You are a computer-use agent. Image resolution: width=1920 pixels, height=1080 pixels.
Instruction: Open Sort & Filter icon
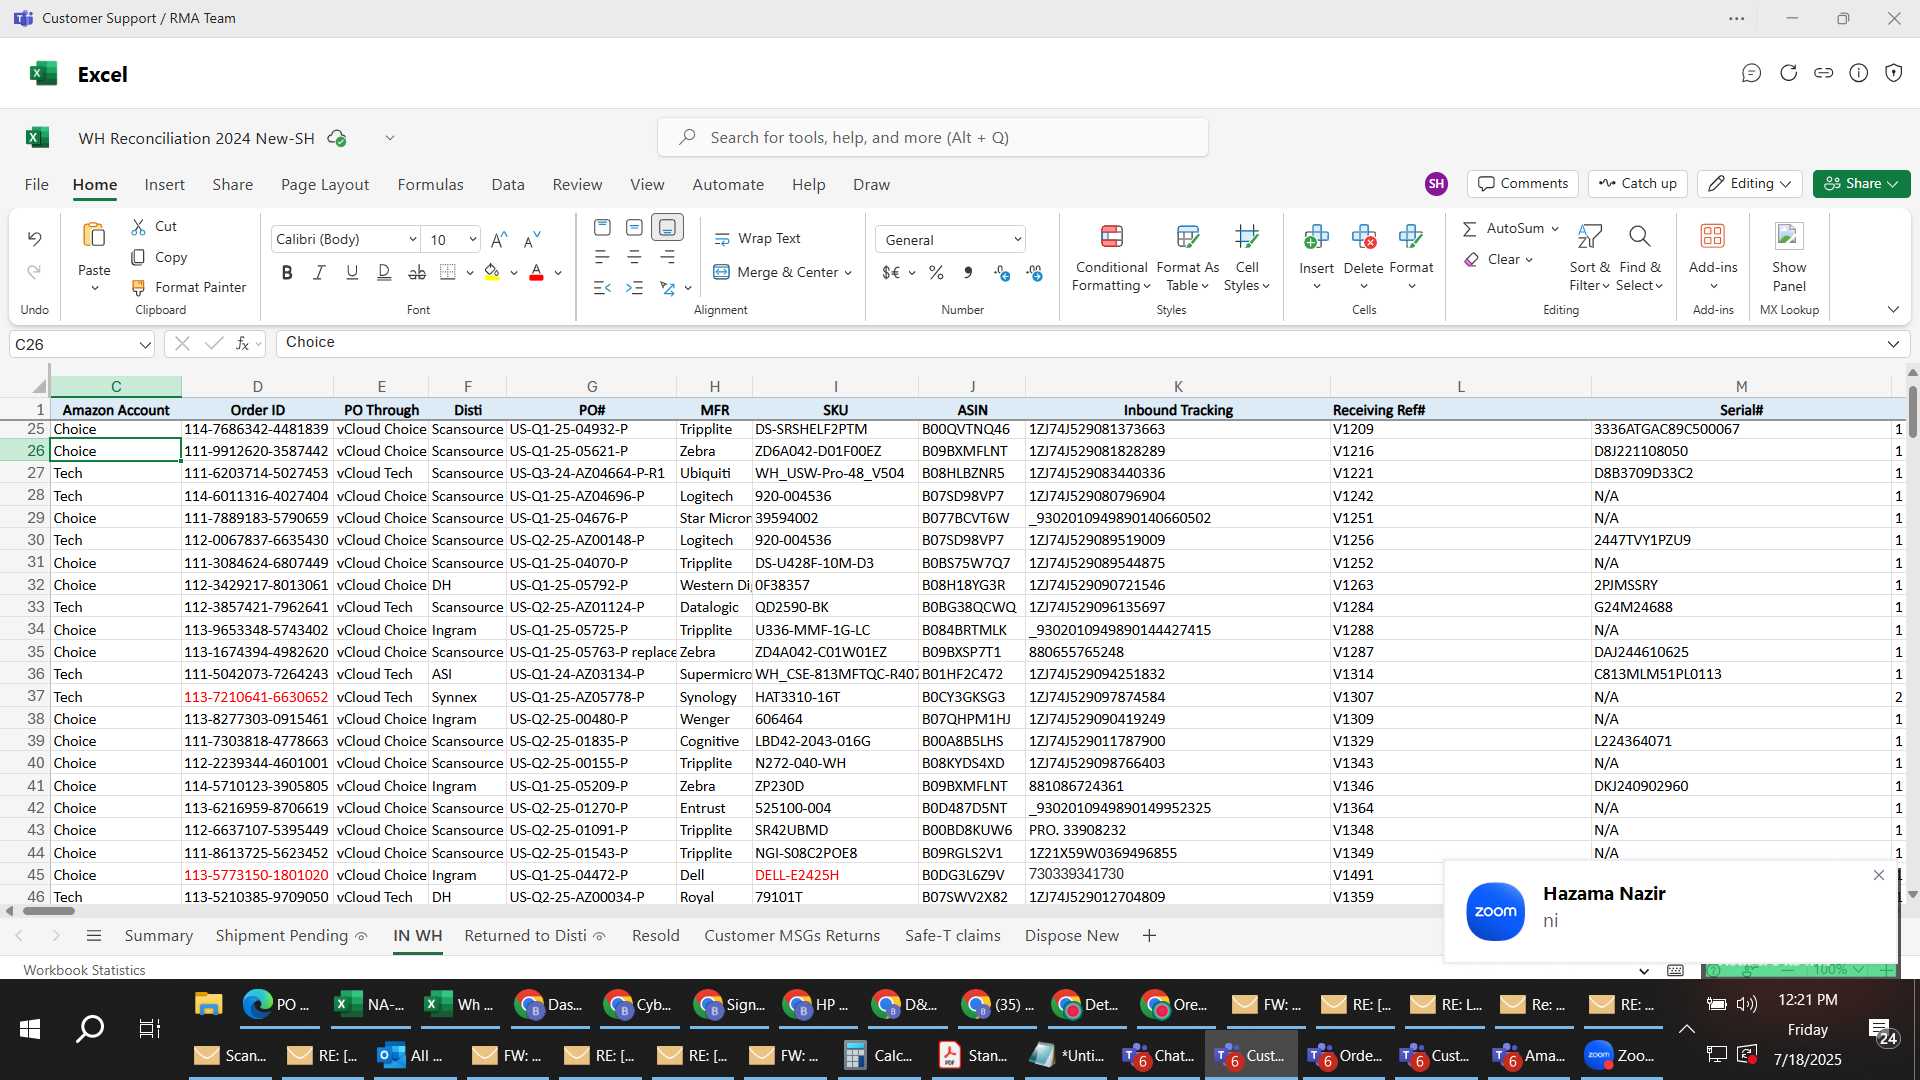click(1589, 236)
